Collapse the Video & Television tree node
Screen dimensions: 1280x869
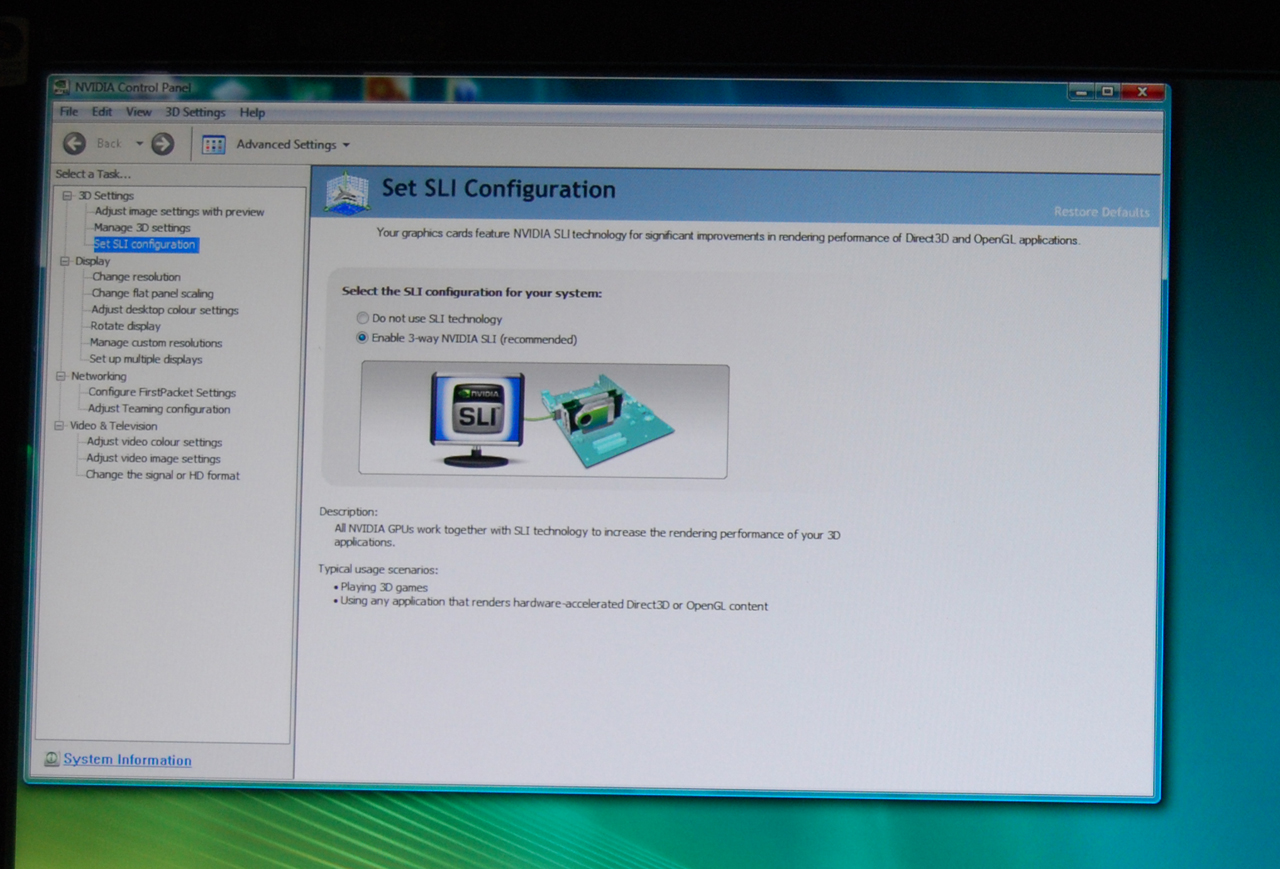(x=59, y=426)
